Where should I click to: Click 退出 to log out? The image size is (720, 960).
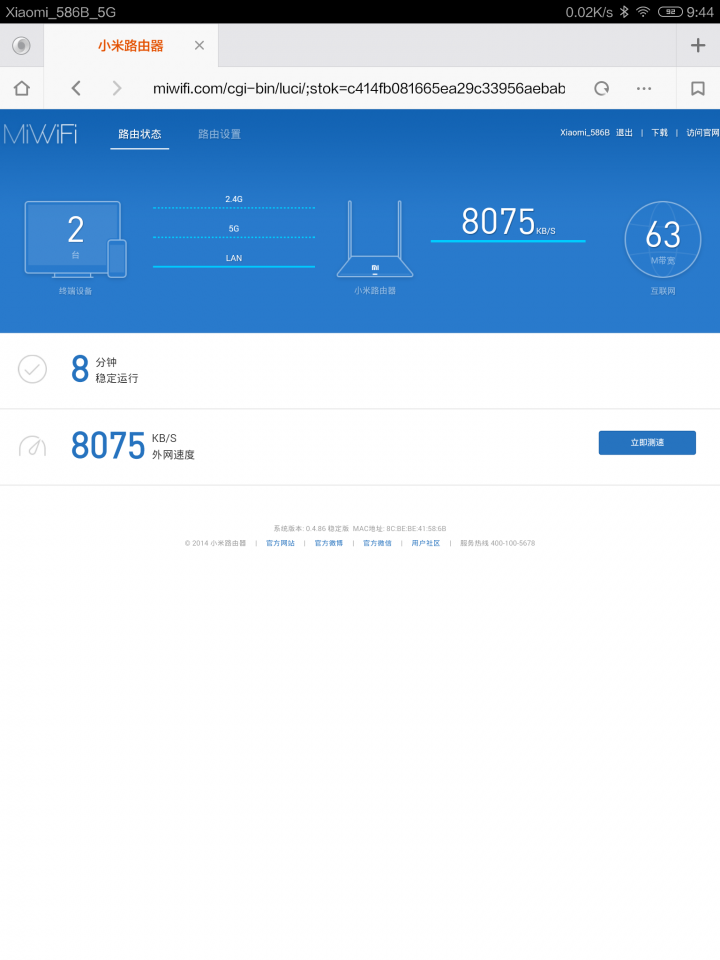click(624, 132)
